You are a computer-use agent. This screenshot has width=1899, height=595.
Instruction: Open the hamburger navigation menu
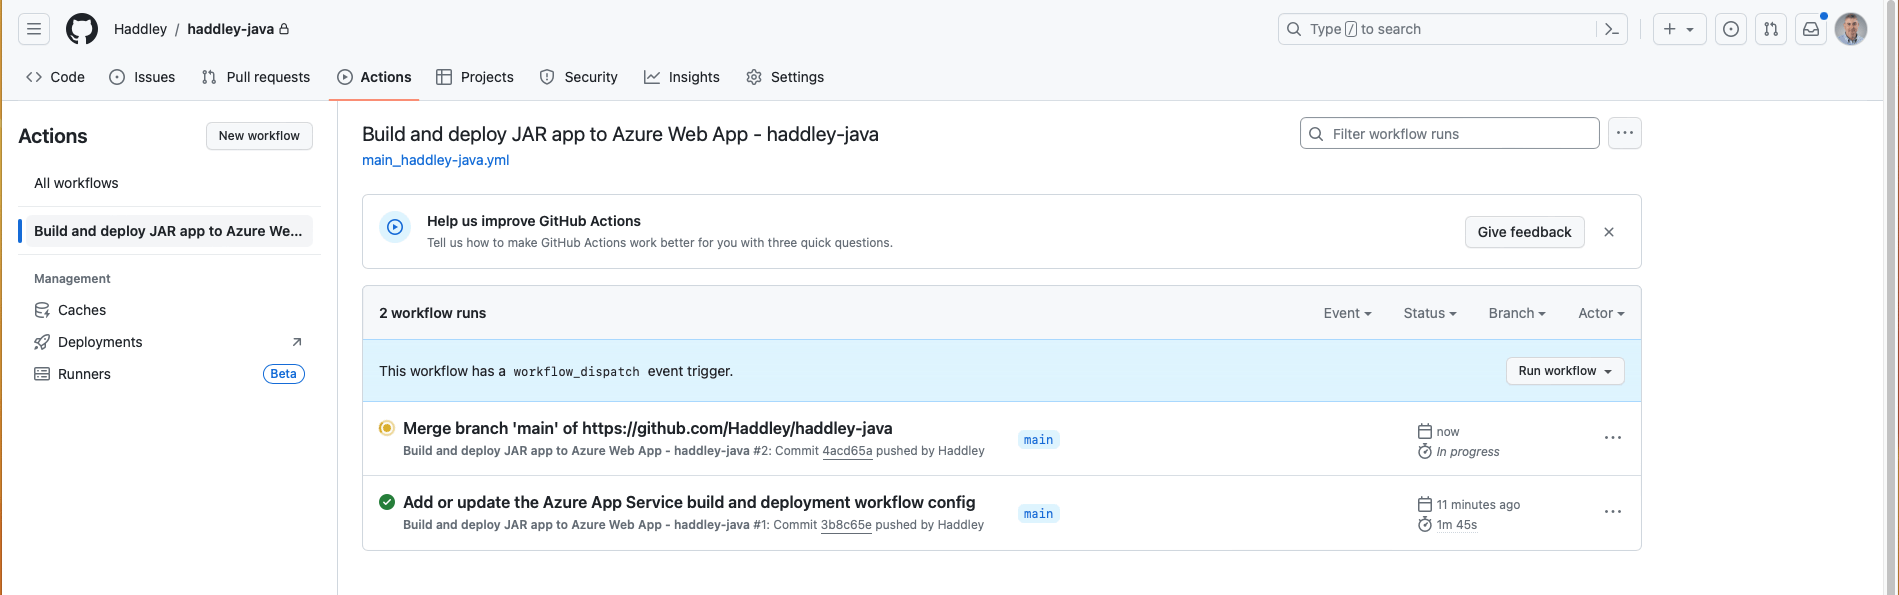(x=34, y=29)
